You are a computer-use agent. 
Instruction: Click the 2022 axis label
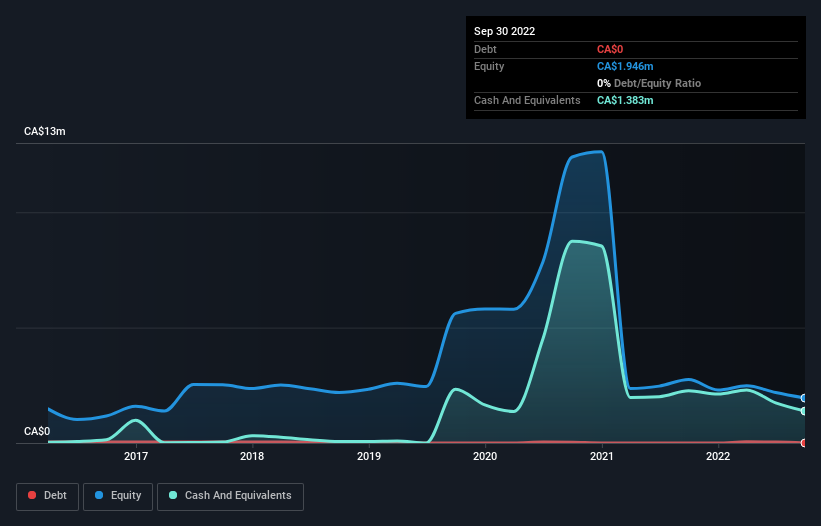click(x=718, y=456)
